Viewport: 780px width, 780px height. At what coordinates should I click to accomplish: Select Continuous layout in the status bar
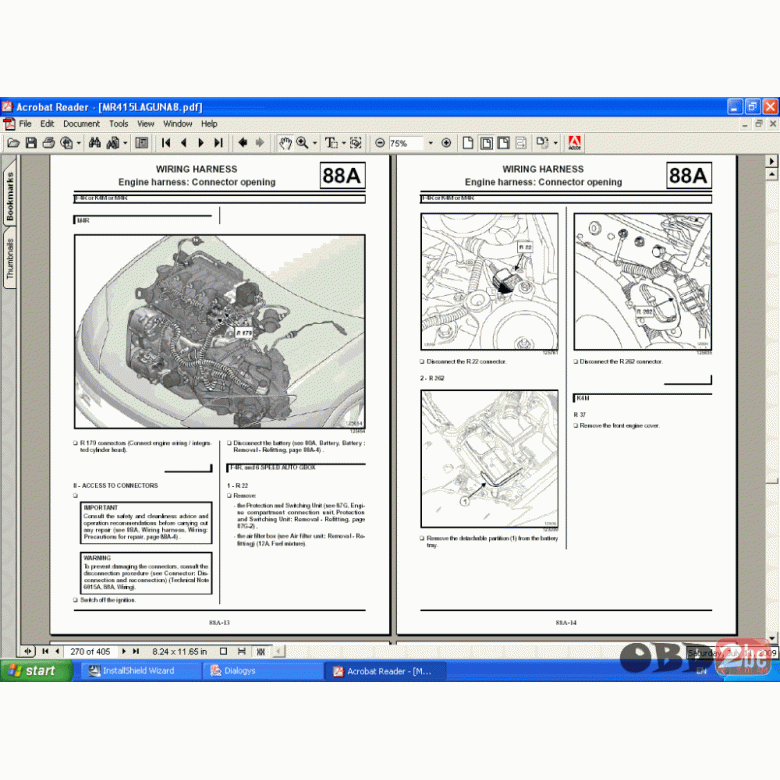point(242,651)
